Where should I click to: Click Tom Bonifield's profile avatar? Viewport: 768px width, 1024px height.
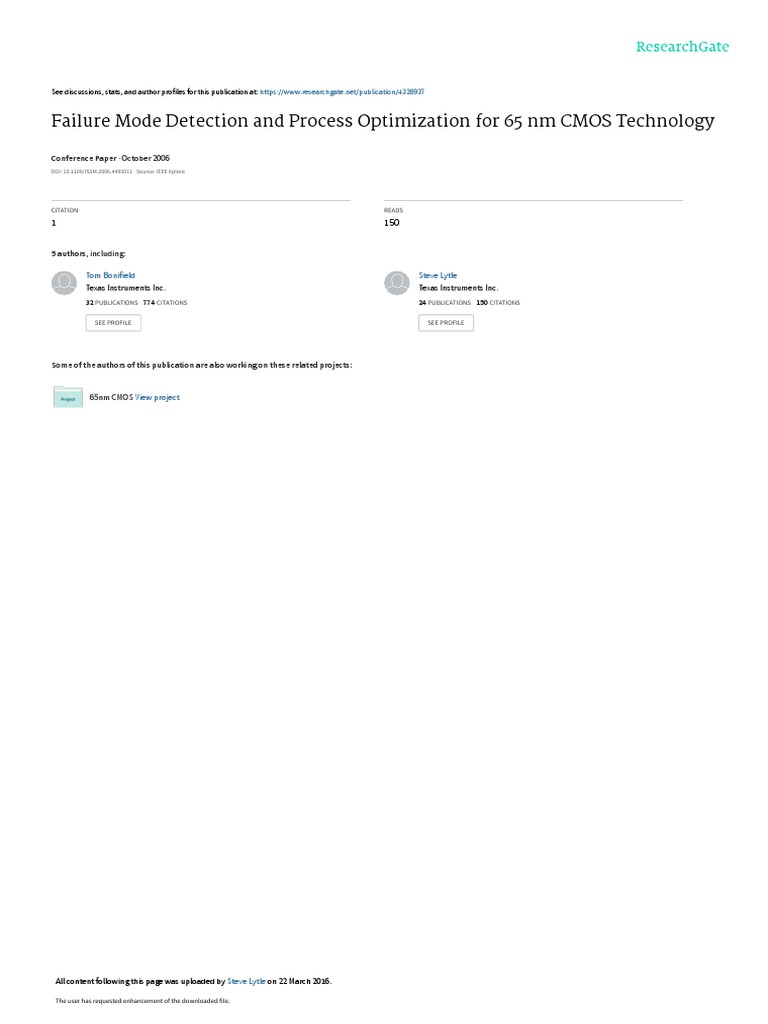(x=64, y=283)
